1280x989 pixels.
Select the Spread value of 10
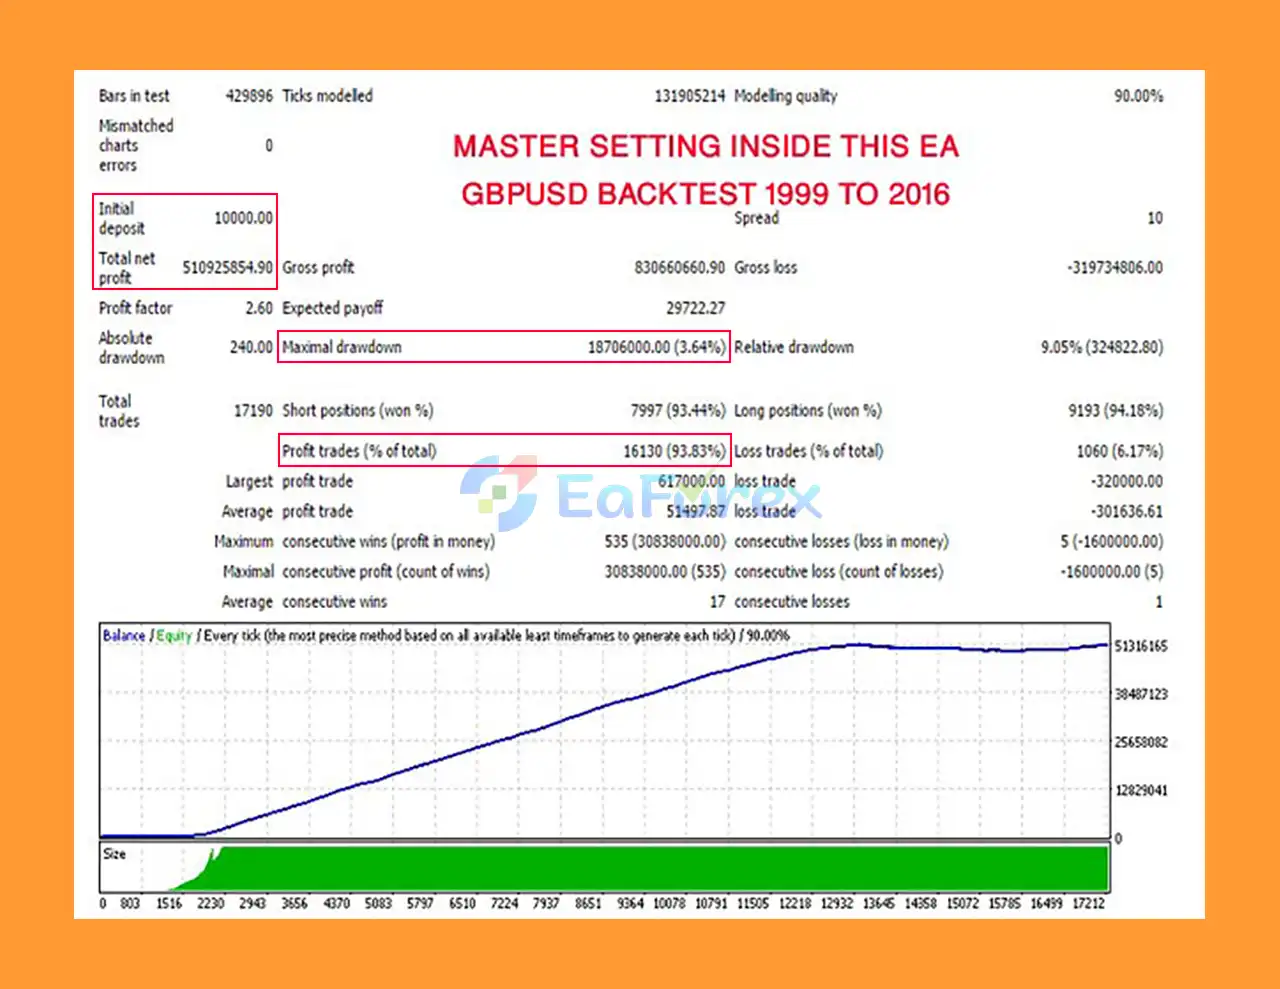[x=1155, y=218]
